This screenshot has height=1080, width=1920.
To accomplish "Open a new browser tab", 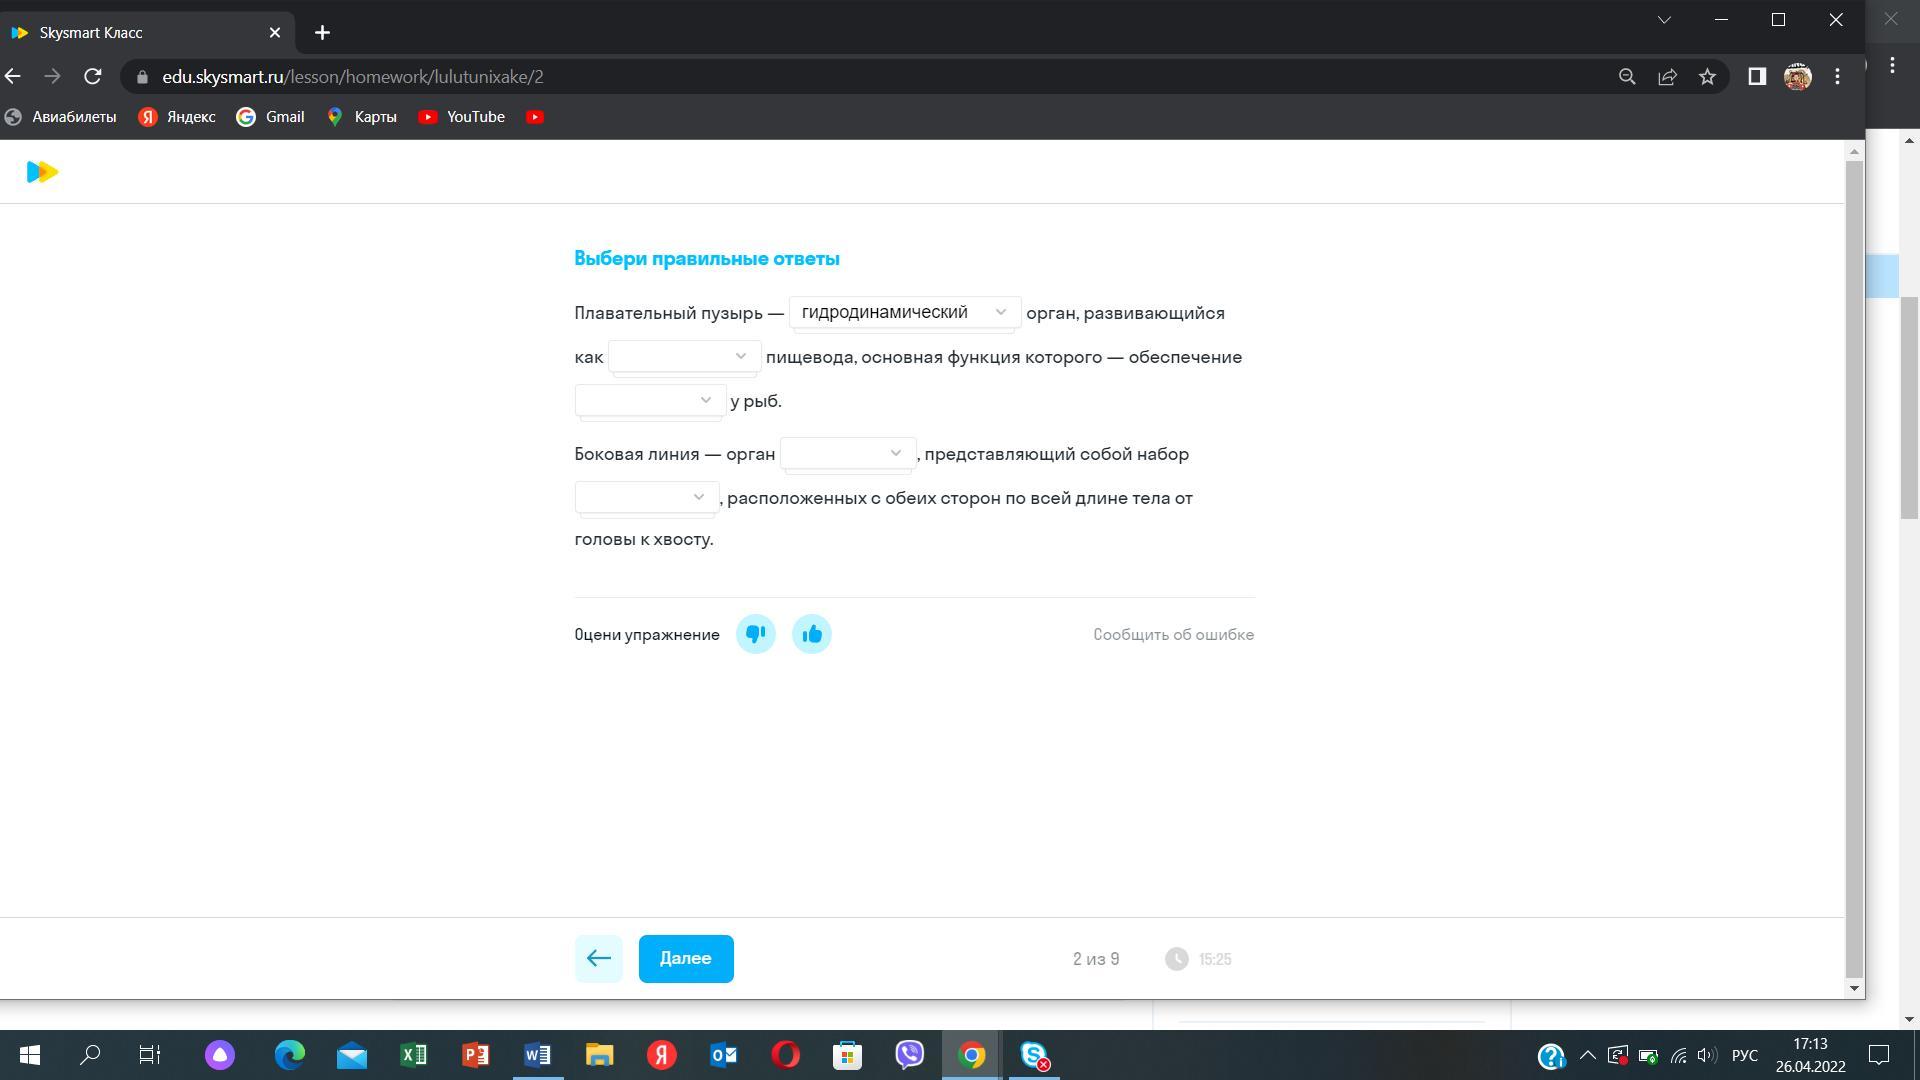I will click(322, 33).
